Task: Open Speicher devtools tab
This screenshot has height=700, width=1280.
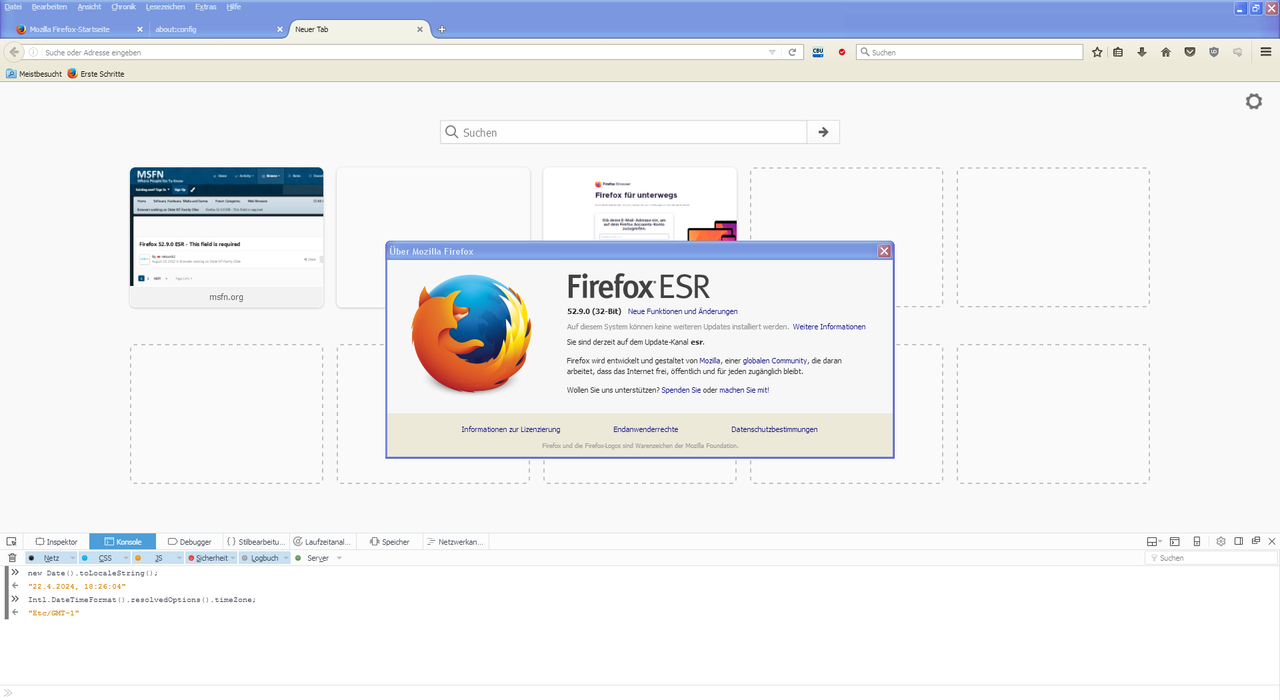Action: coord(389,541)
